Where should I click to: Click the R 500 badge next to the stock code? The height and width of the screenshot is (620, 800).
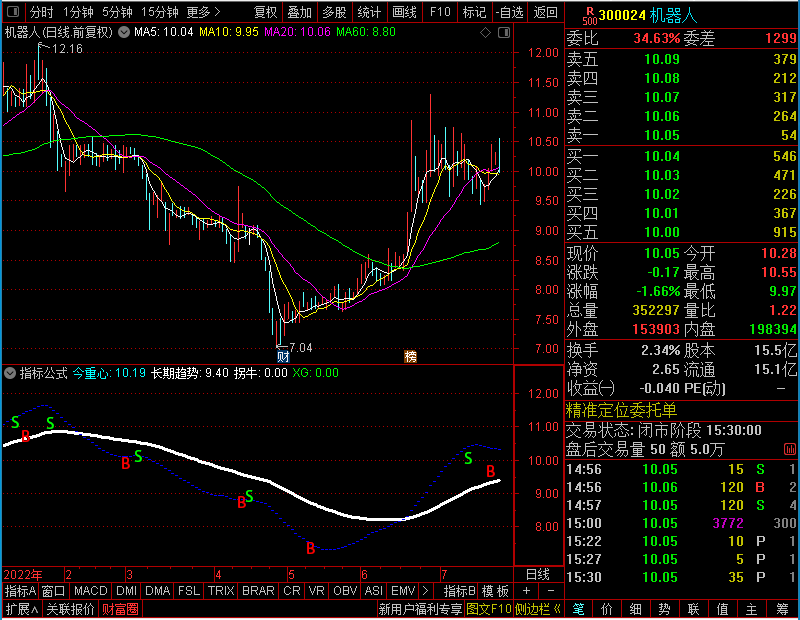click(589, 16)
